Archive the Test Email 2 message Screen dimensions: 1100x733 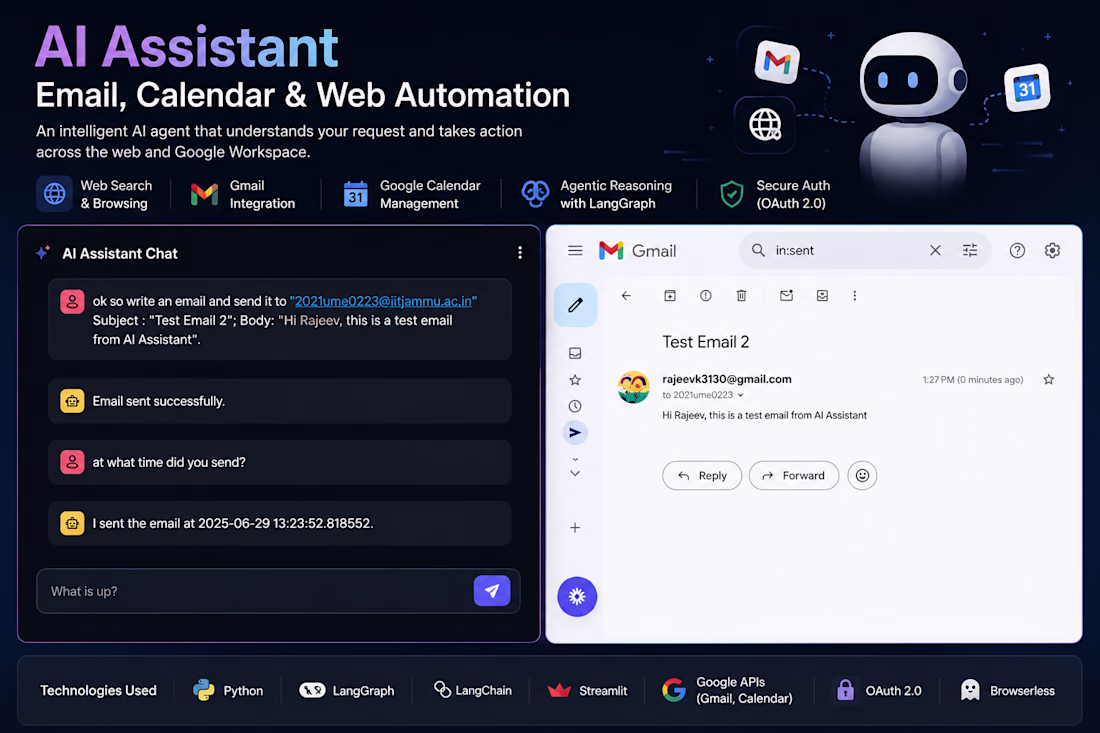click(670, 296)
